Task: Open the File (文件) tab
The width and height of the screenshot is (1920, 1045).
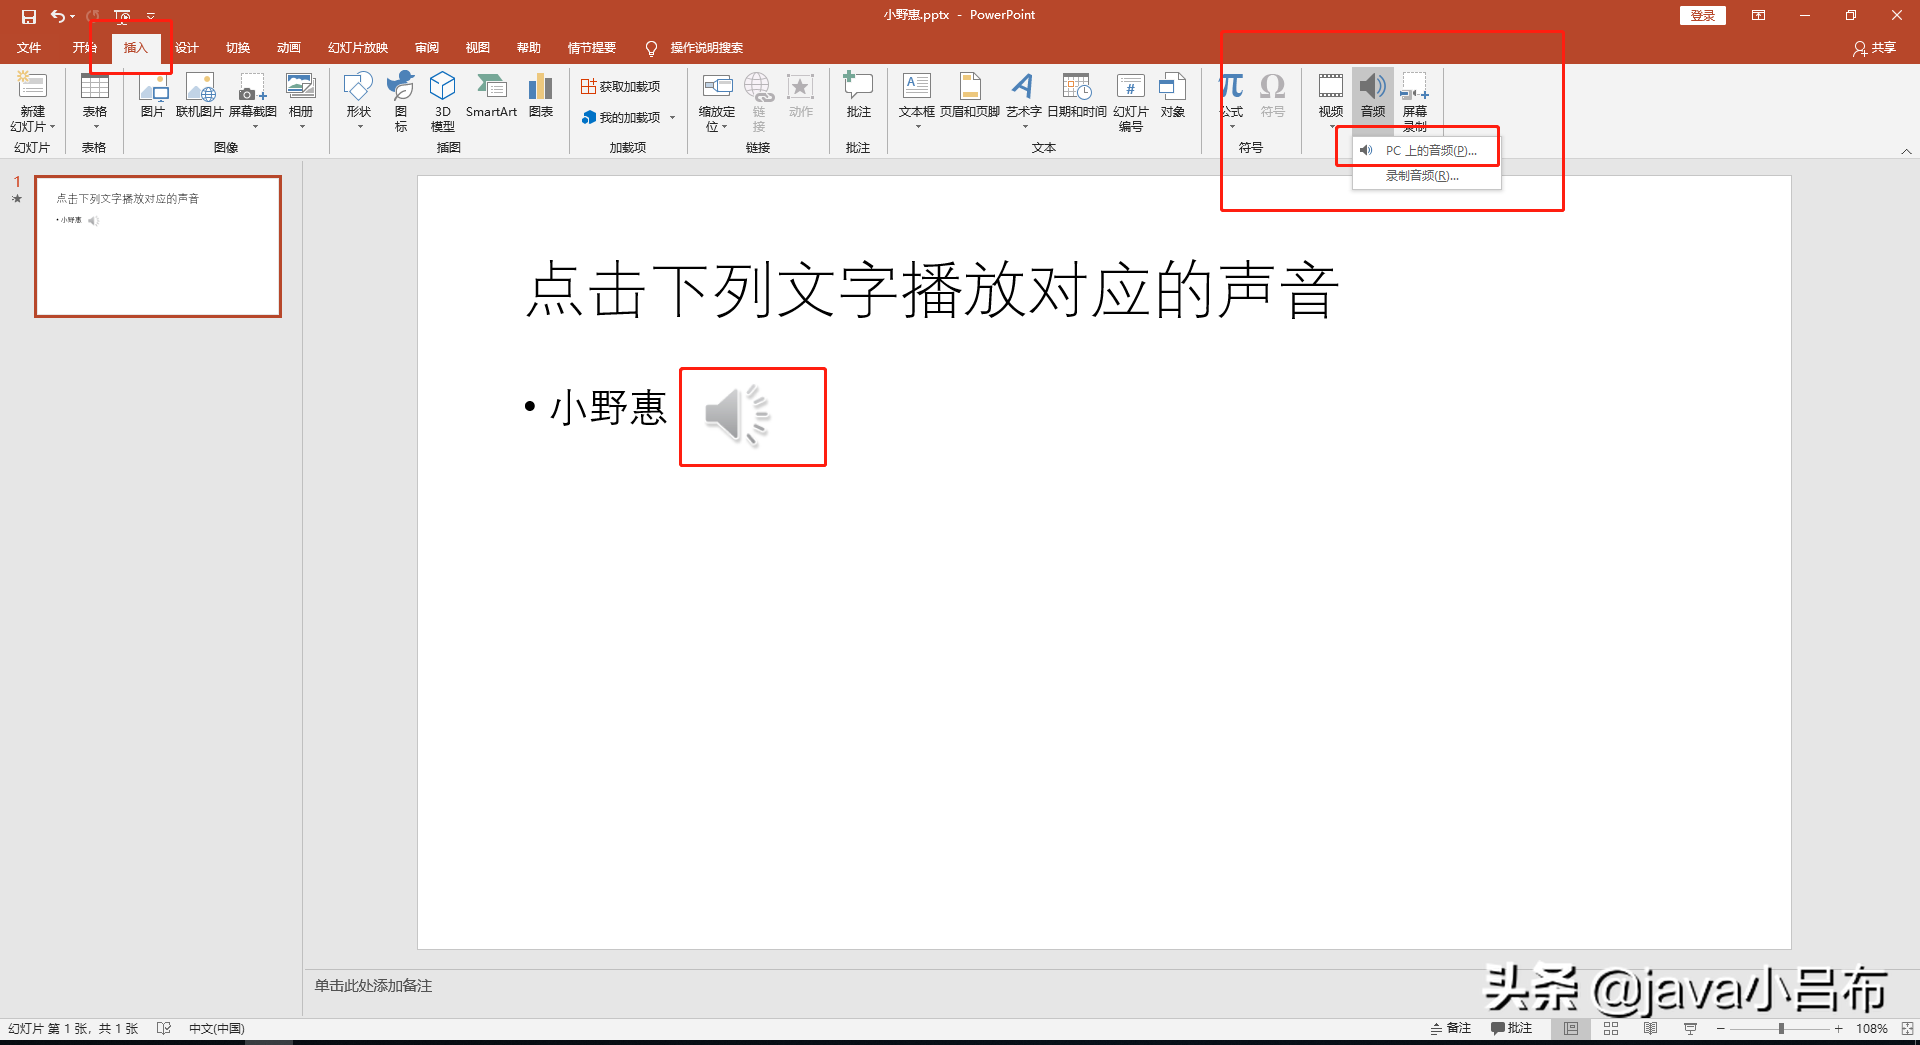Action: tap(29, 48)
